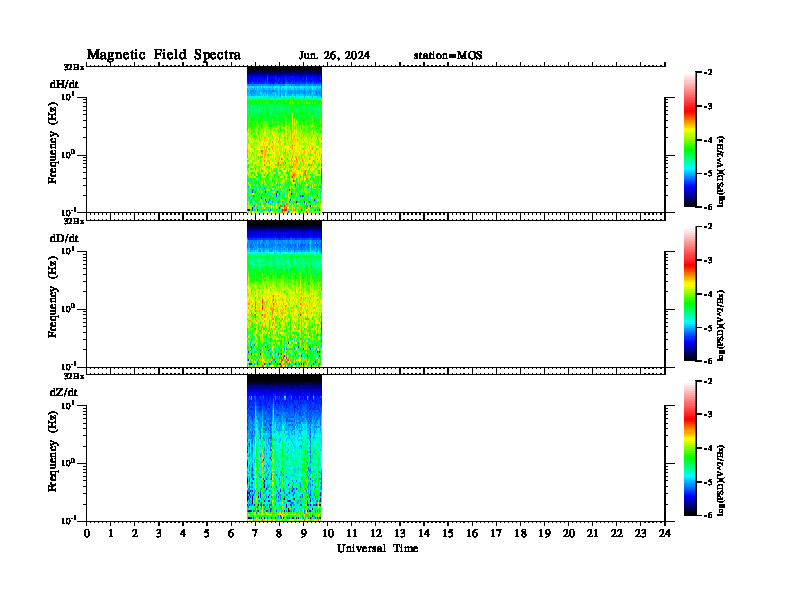792x612 pixels.
Task: Click hour tick label "24" on time axis
Action: 665,533
